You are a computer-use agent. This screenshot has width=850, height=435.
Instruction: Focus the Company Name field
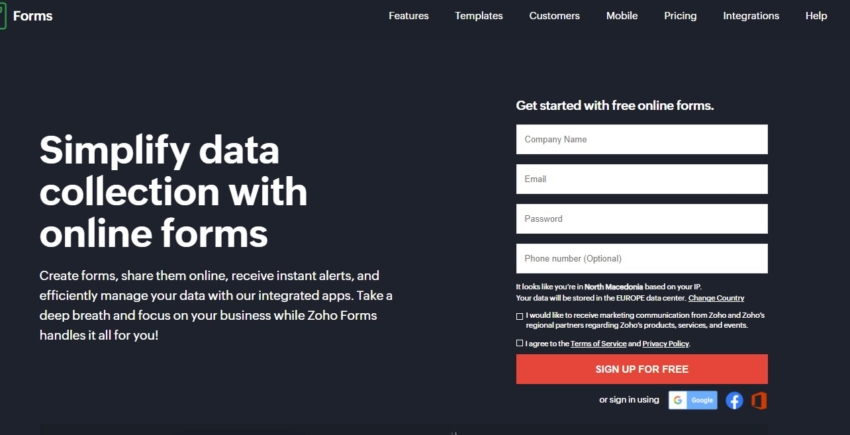pyautogui.click(x=641, y=139)
